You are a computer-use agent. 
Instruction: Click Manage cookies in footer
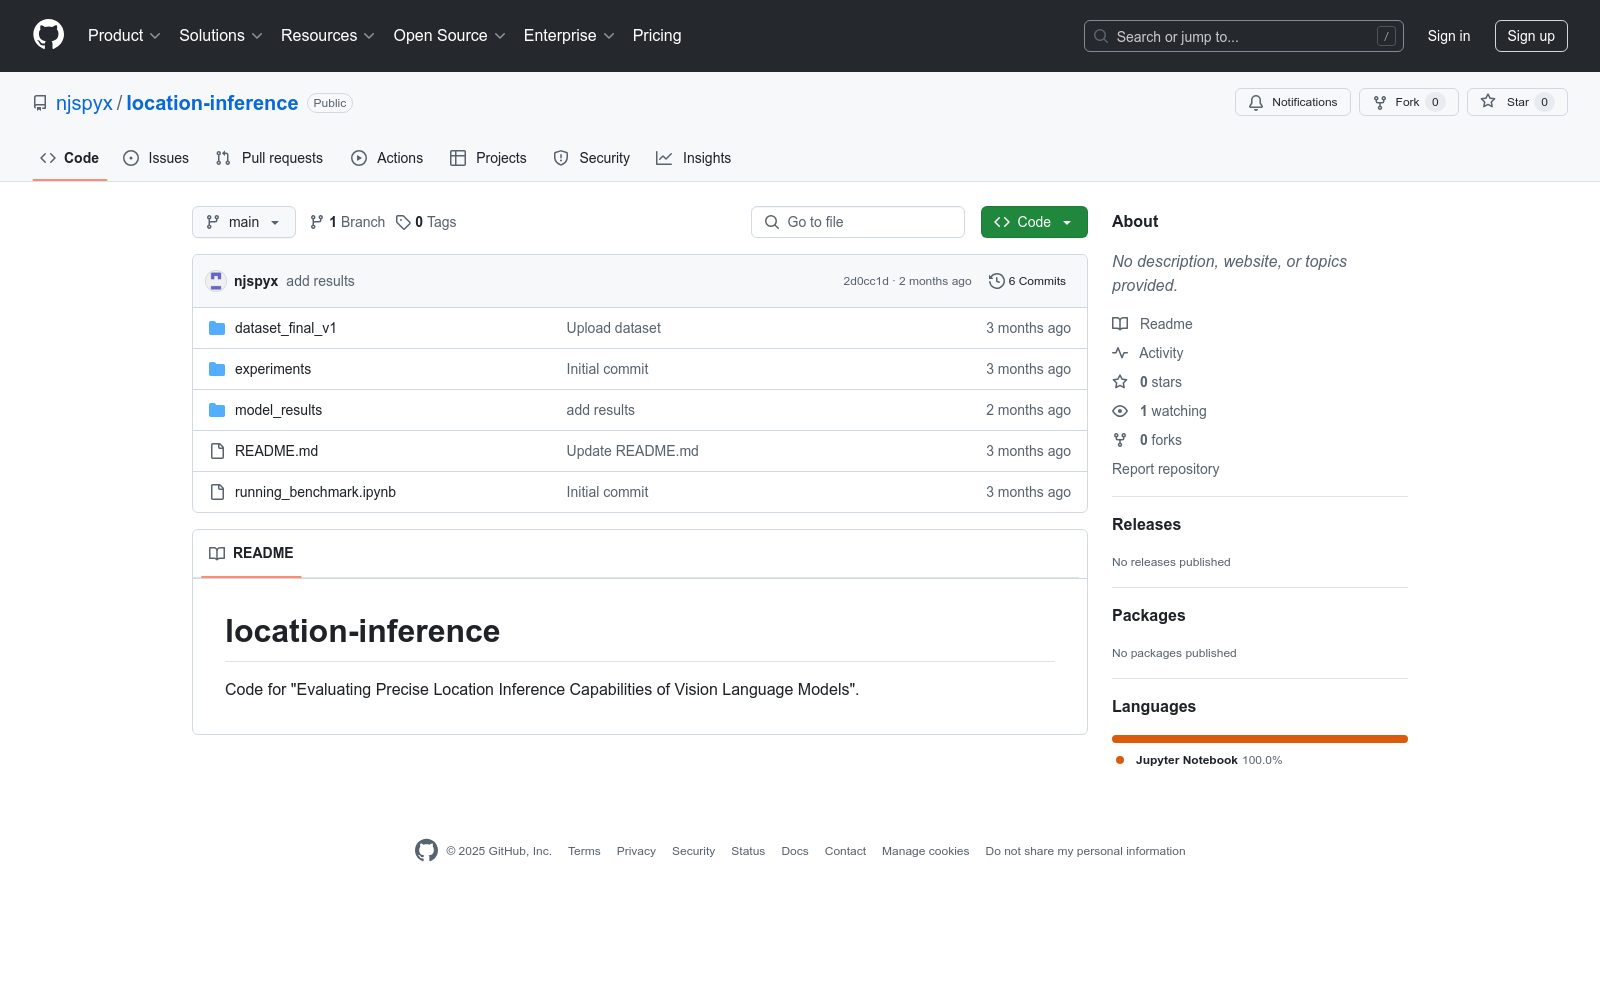925,851
